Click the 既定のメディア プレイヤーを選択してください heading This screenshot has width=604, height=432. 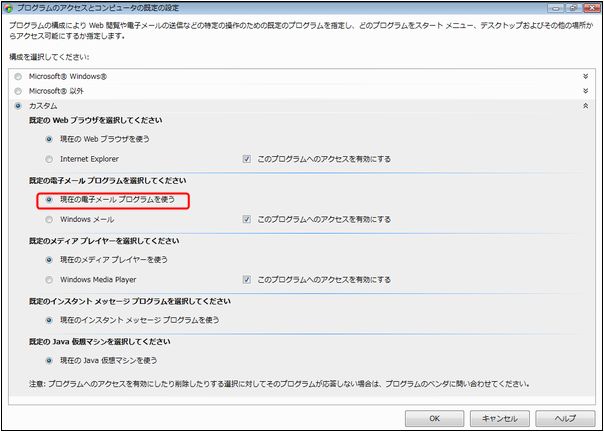[104, 241]
